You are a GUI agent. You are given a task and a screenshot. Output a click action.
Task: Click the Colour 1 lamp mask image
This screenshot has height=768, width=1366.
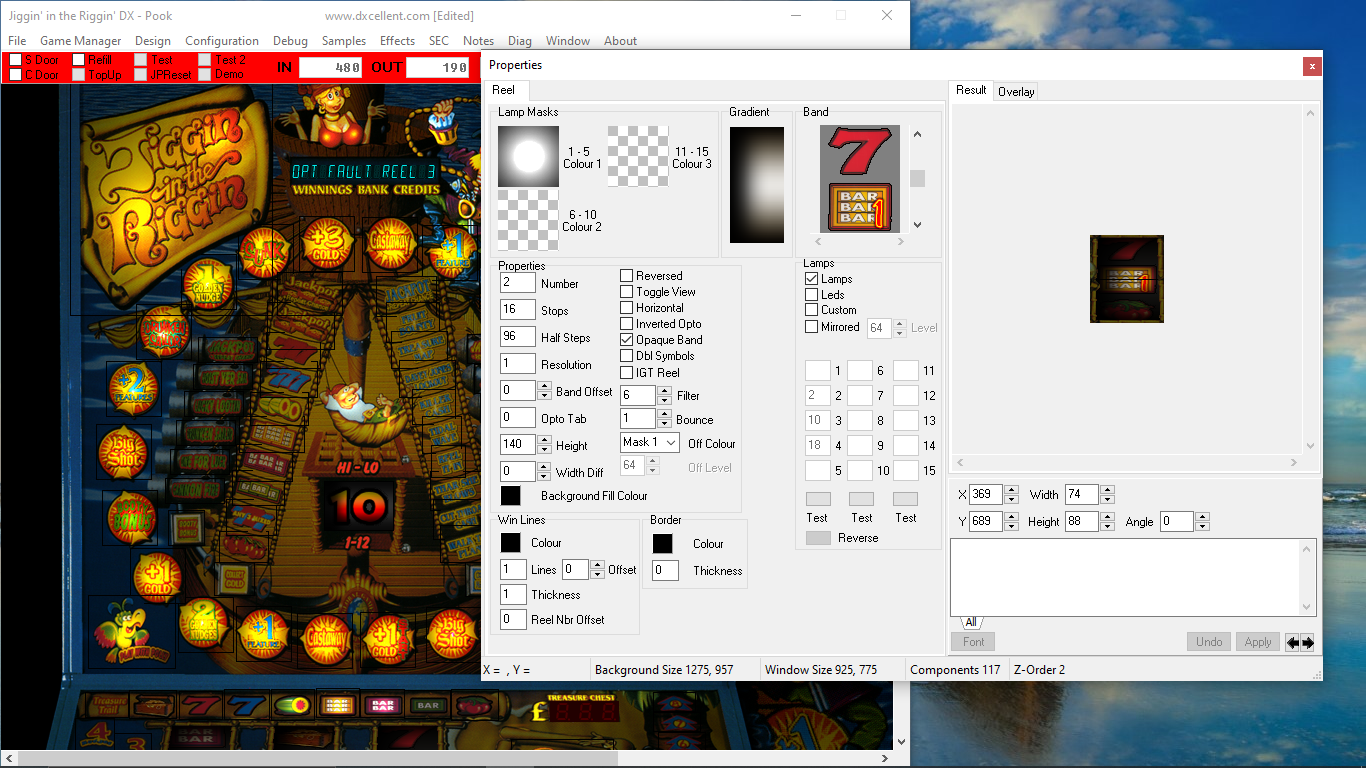coord(528,156)
